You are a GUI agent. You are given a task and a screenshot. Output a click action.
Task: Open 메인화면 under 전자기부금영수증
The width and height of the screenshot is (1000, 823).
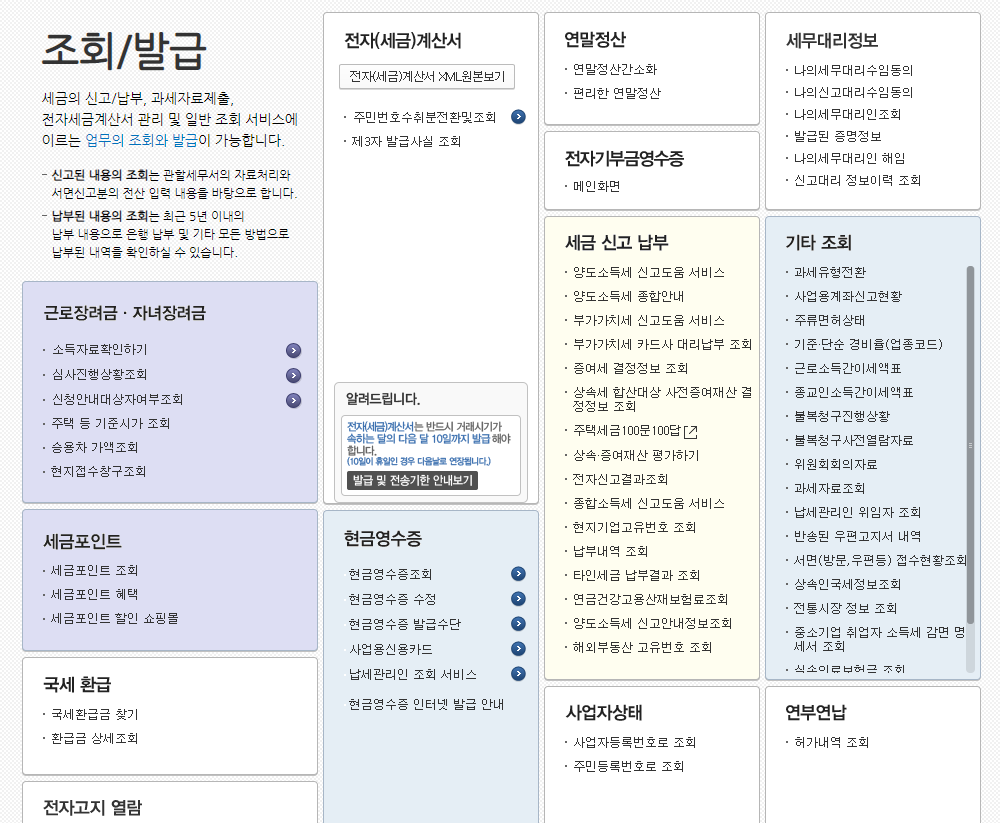point(596,186)
